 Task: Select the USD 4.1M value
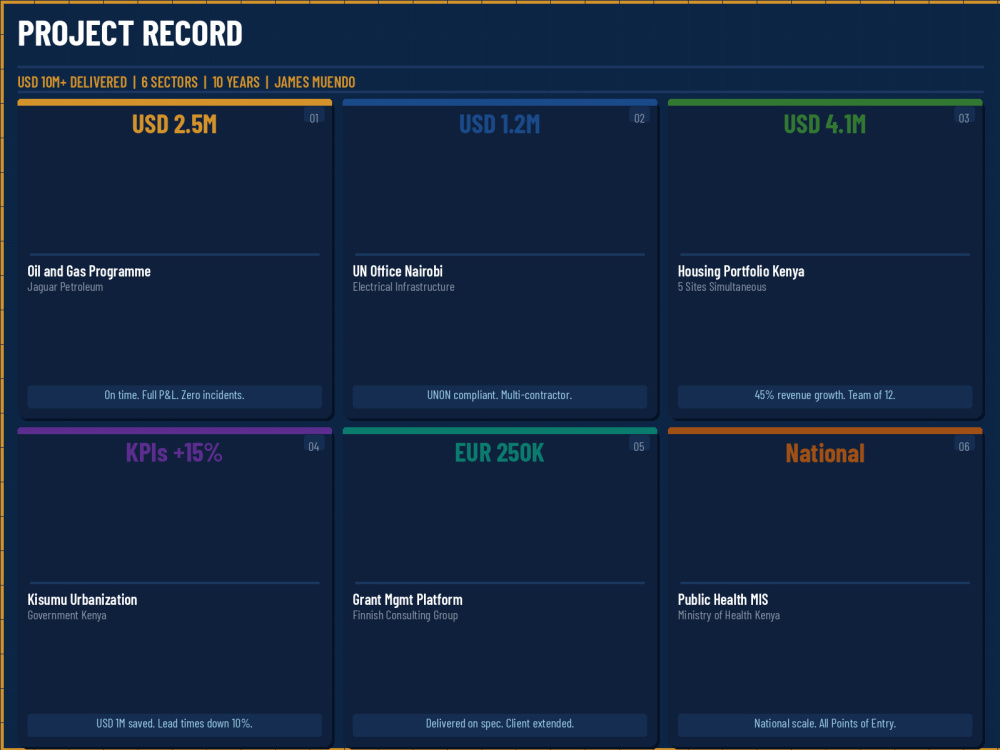[x=825, y=124]
